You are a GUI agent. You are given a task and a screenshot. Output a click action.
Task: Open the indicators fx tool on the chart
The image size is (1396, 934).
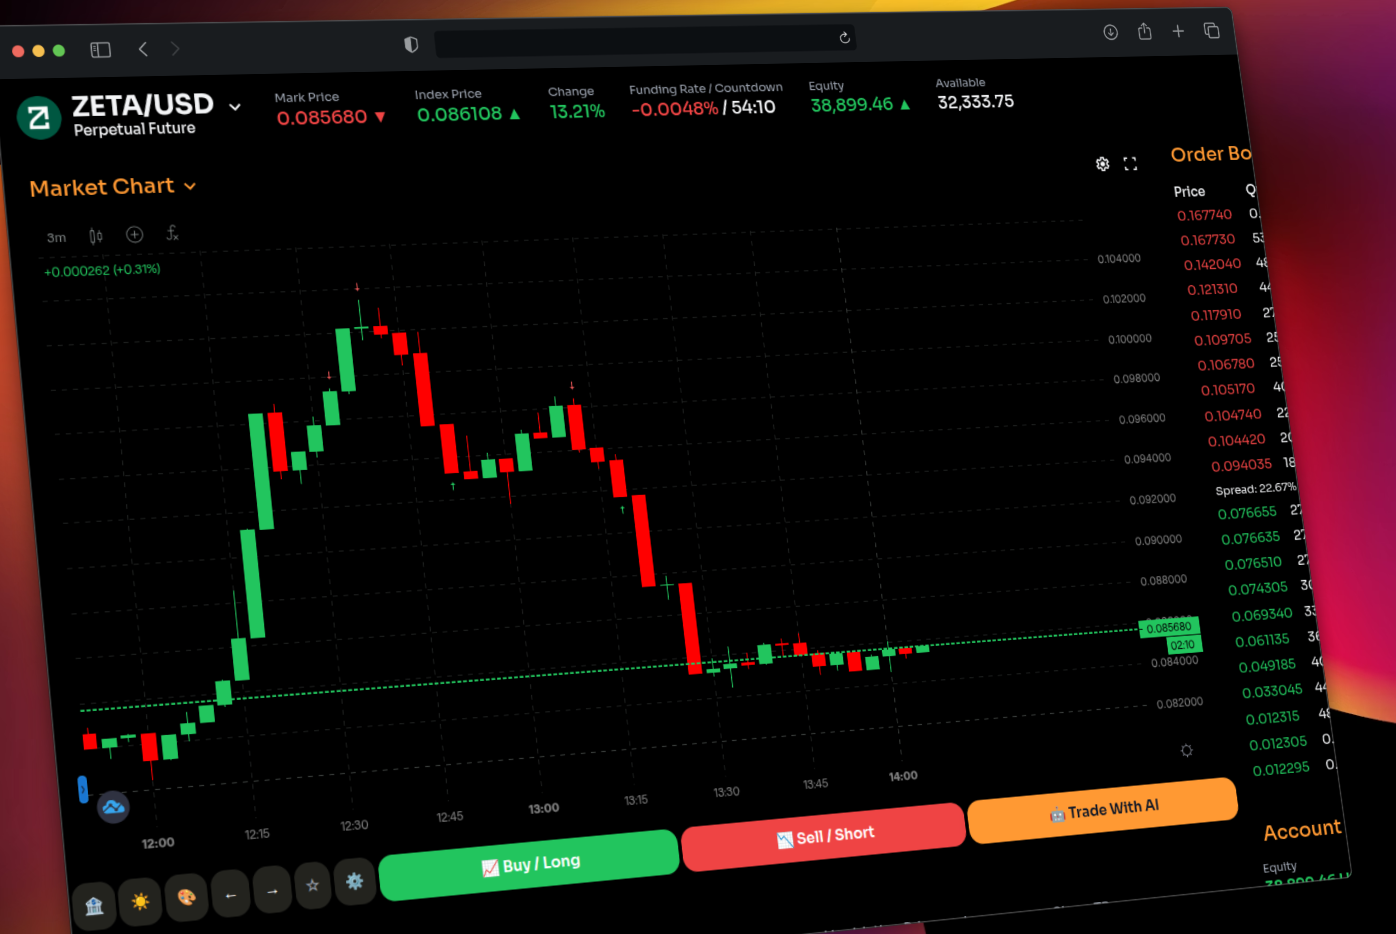[172, 233]
